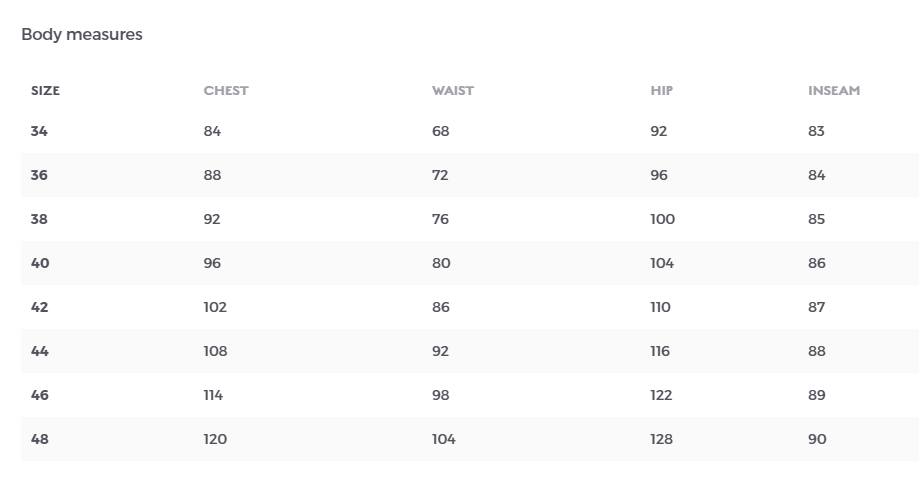
Task: Click inseam value 90 for size 48
Action: 817,439
